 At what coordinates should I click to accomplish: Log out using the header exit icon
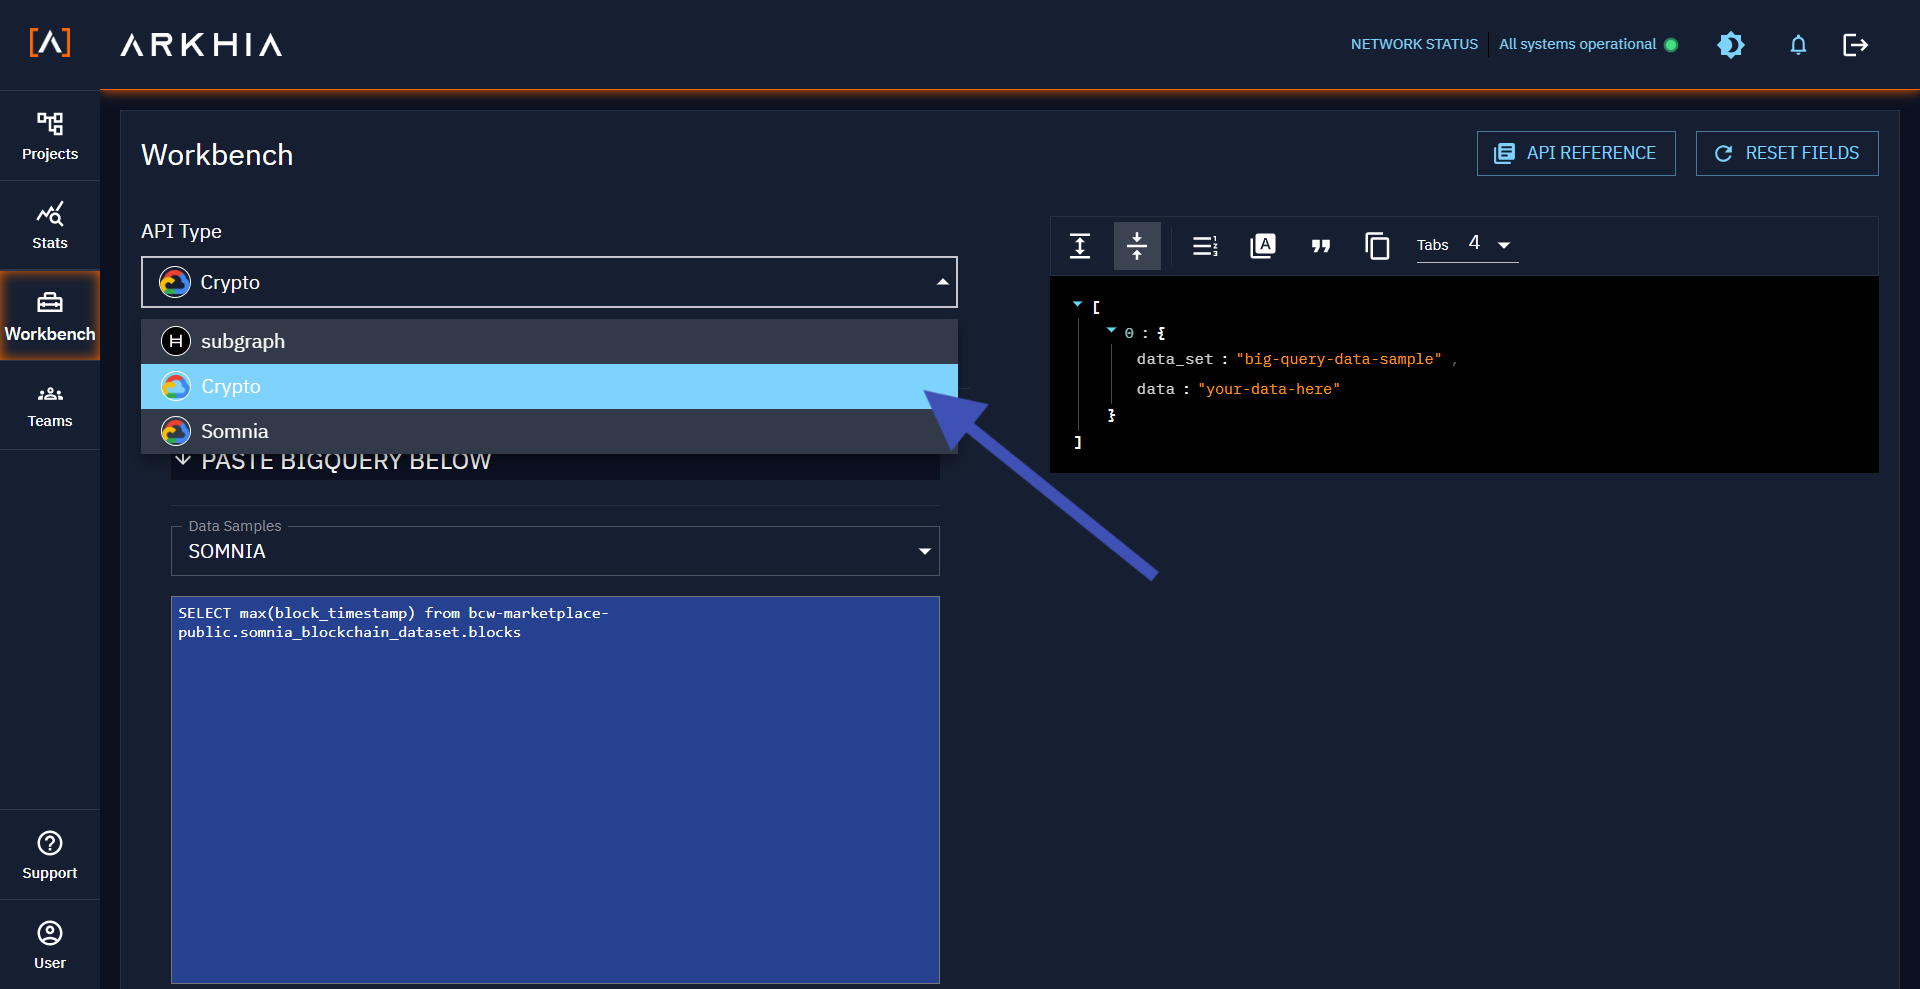tap(1855, 45)
